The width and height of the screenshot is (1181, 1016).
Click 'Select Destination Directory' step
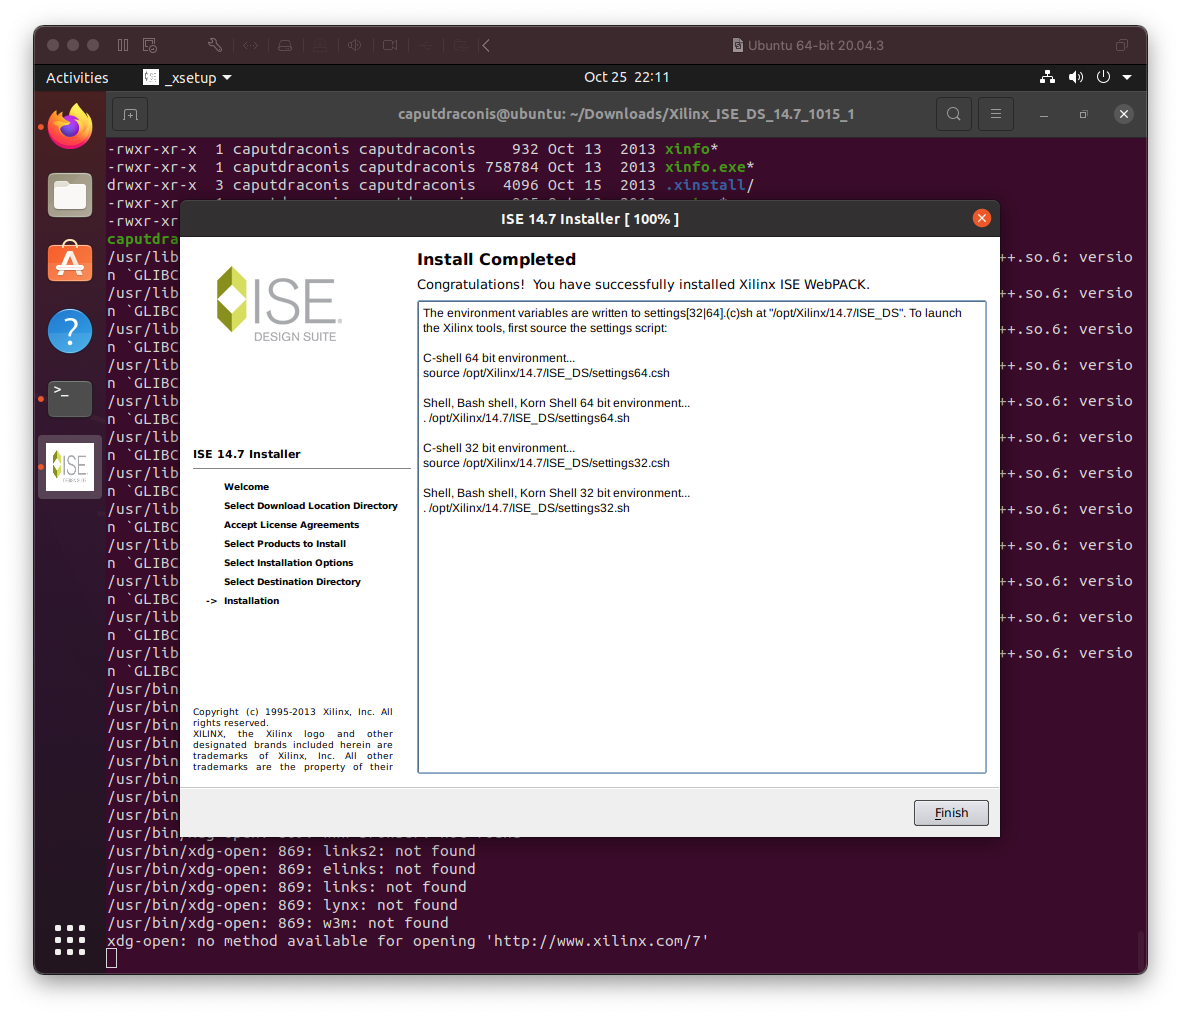click(292, 581)
